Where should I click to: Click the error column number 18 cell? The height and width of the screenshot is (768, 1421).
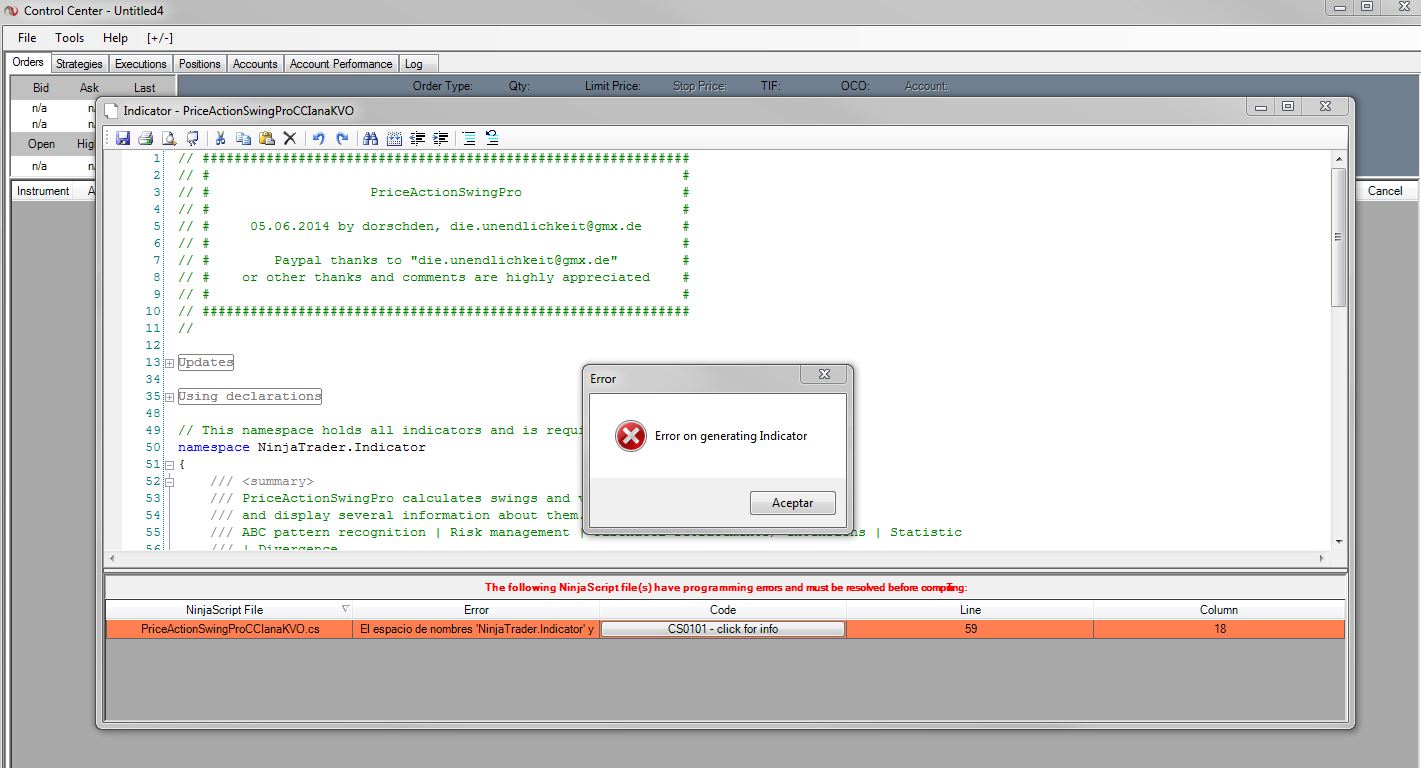pyautogui.click(x=1219, y=629)
